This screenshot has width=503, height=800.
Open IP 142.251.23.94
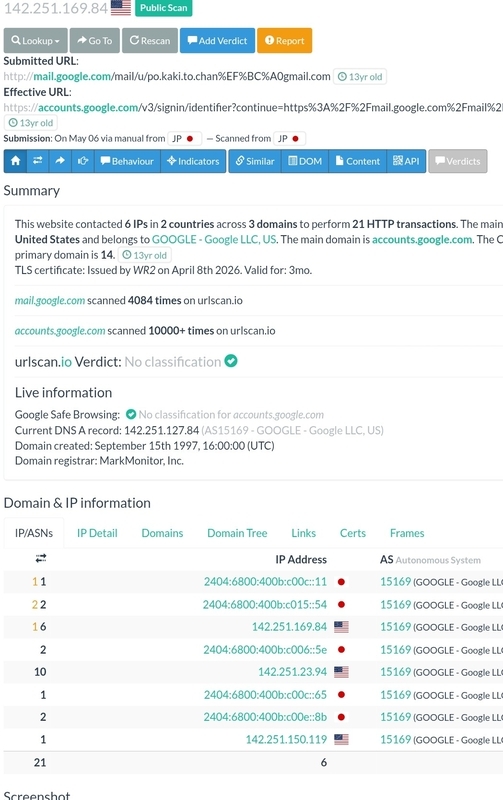tap(292, 672)
